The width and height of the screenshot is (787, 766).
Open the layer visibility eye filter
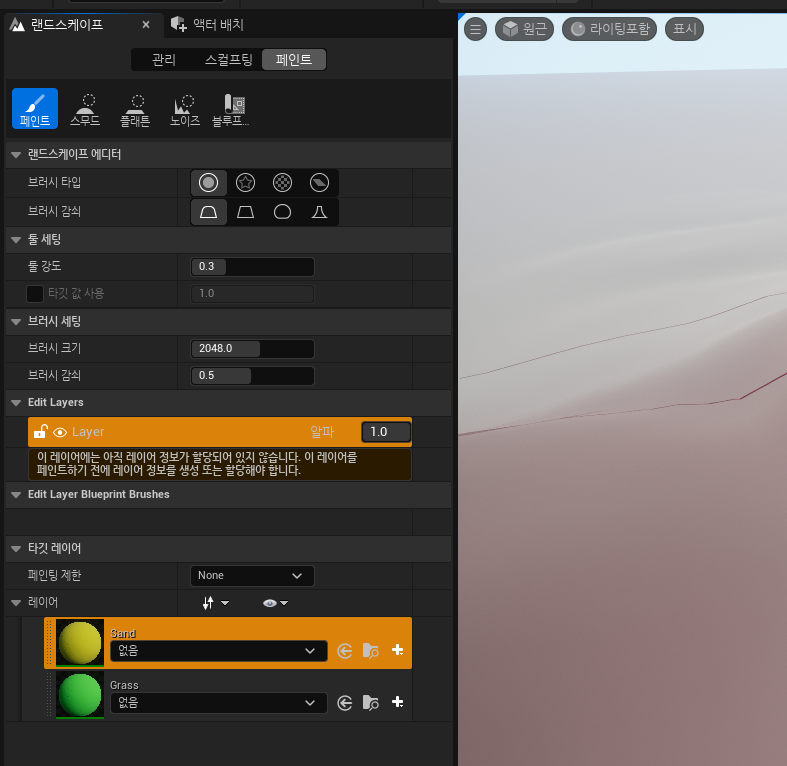point(275,603)
